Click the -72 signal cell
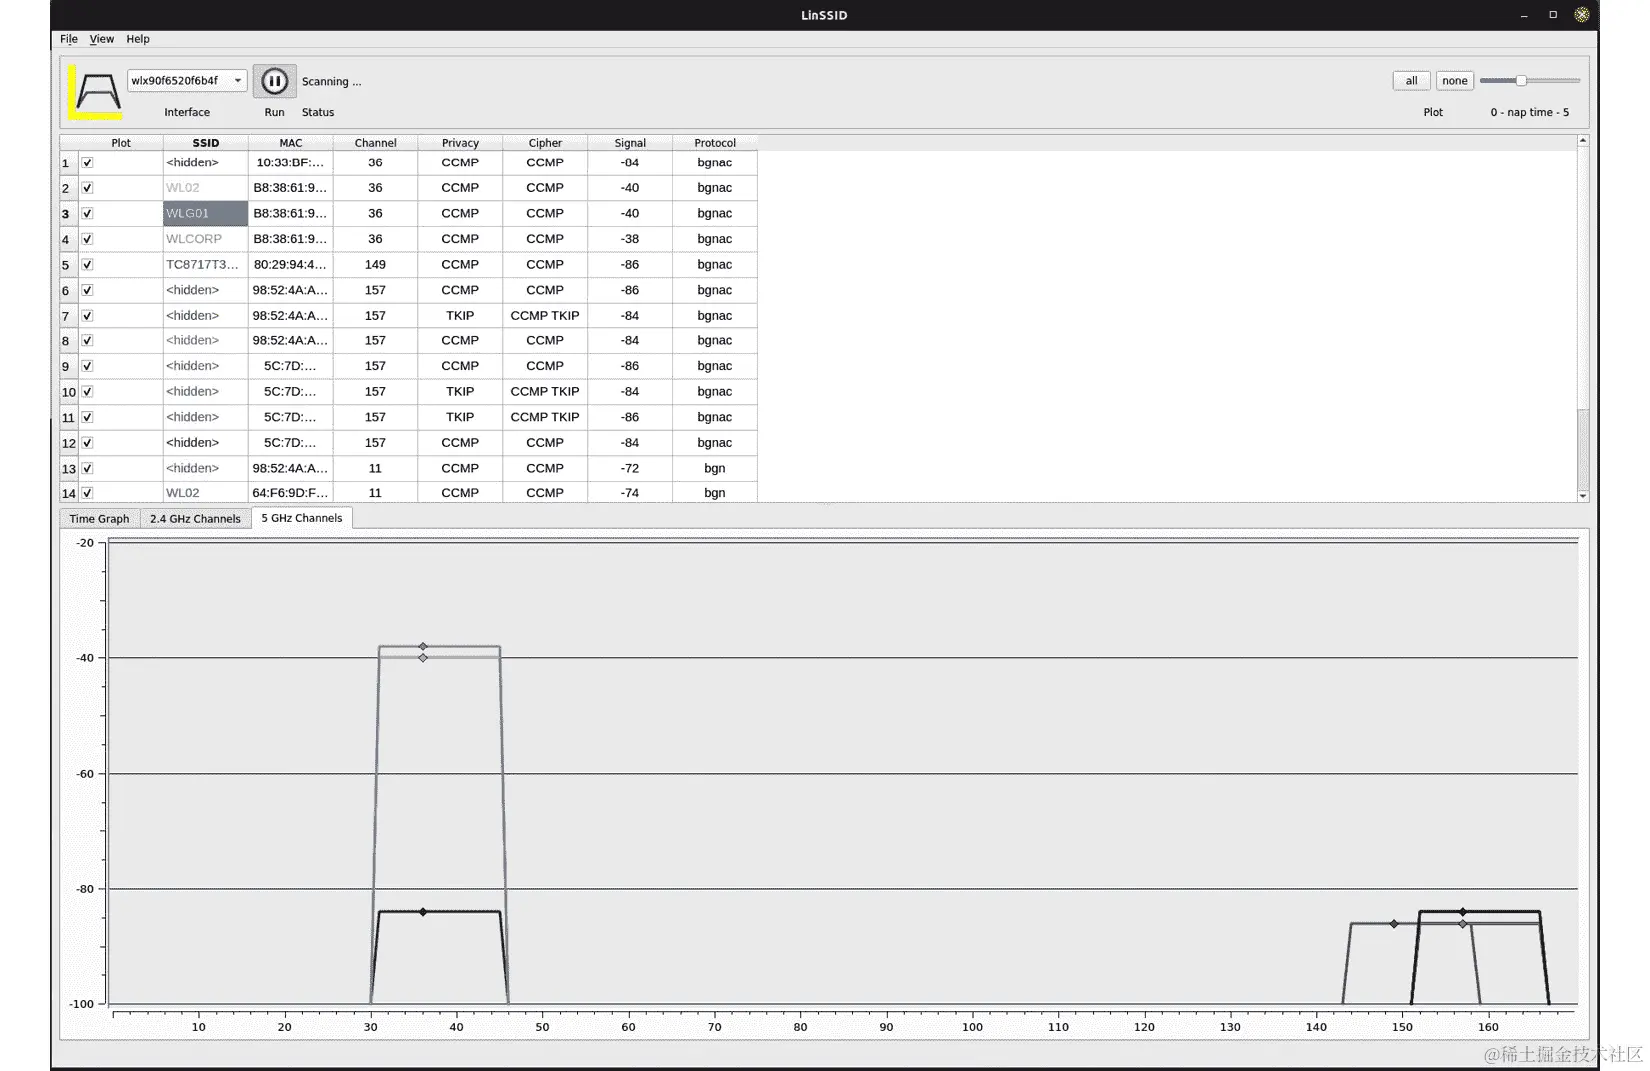The width and height of the screenshot is (1650, 1071). pyautogui.click(x=630, y=468)
